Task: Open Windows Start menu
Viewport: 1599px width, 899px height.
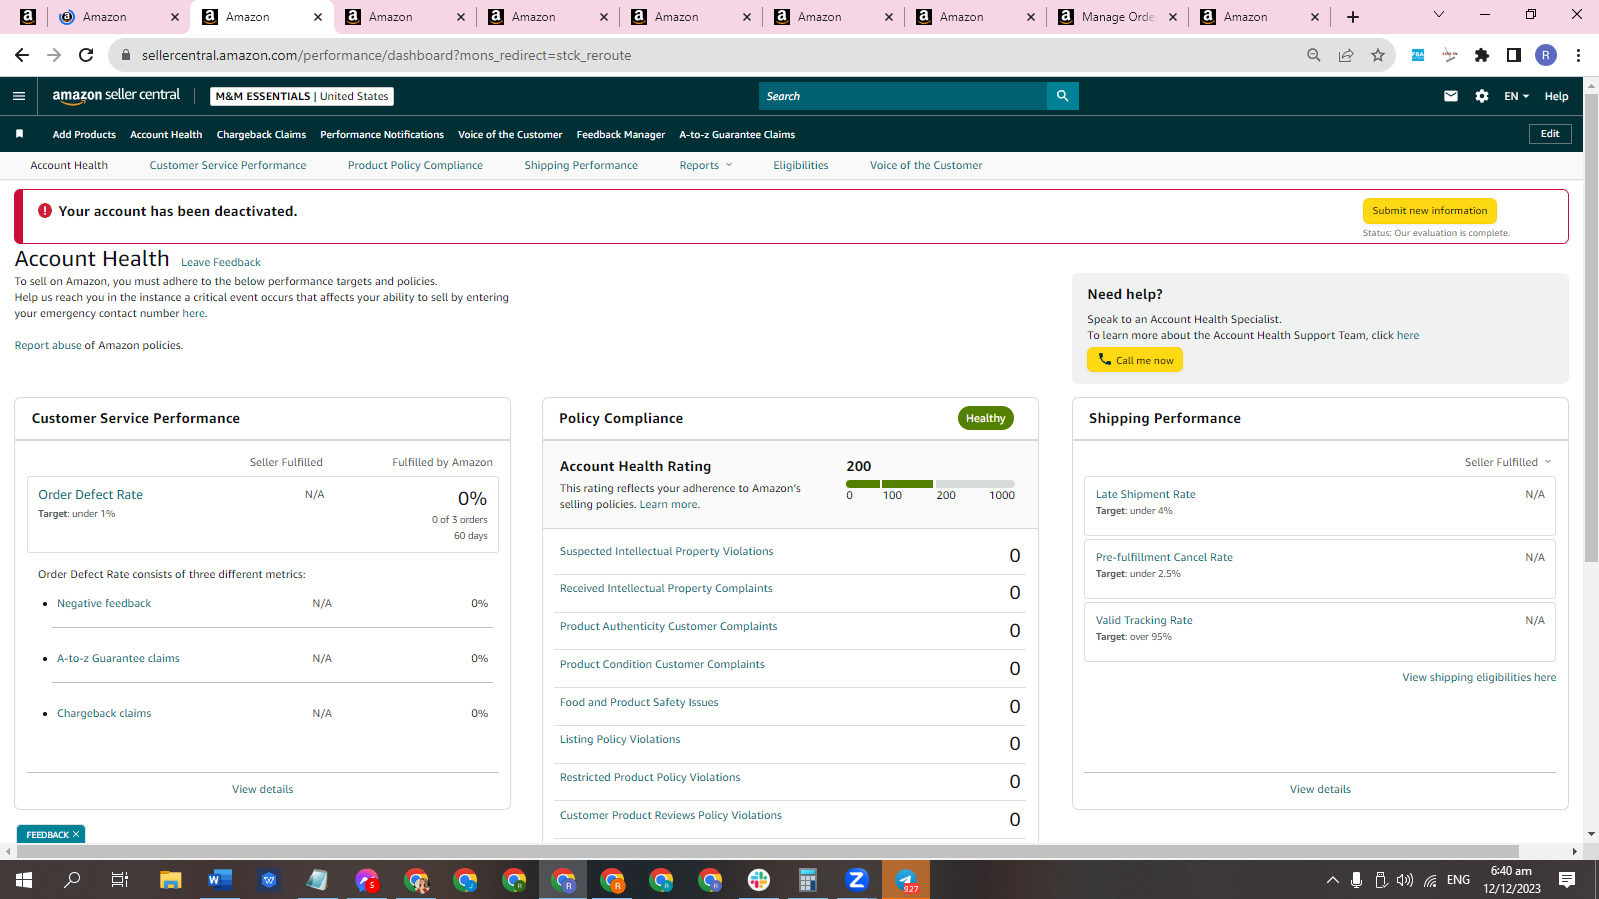Action: (x=24, y=880)
